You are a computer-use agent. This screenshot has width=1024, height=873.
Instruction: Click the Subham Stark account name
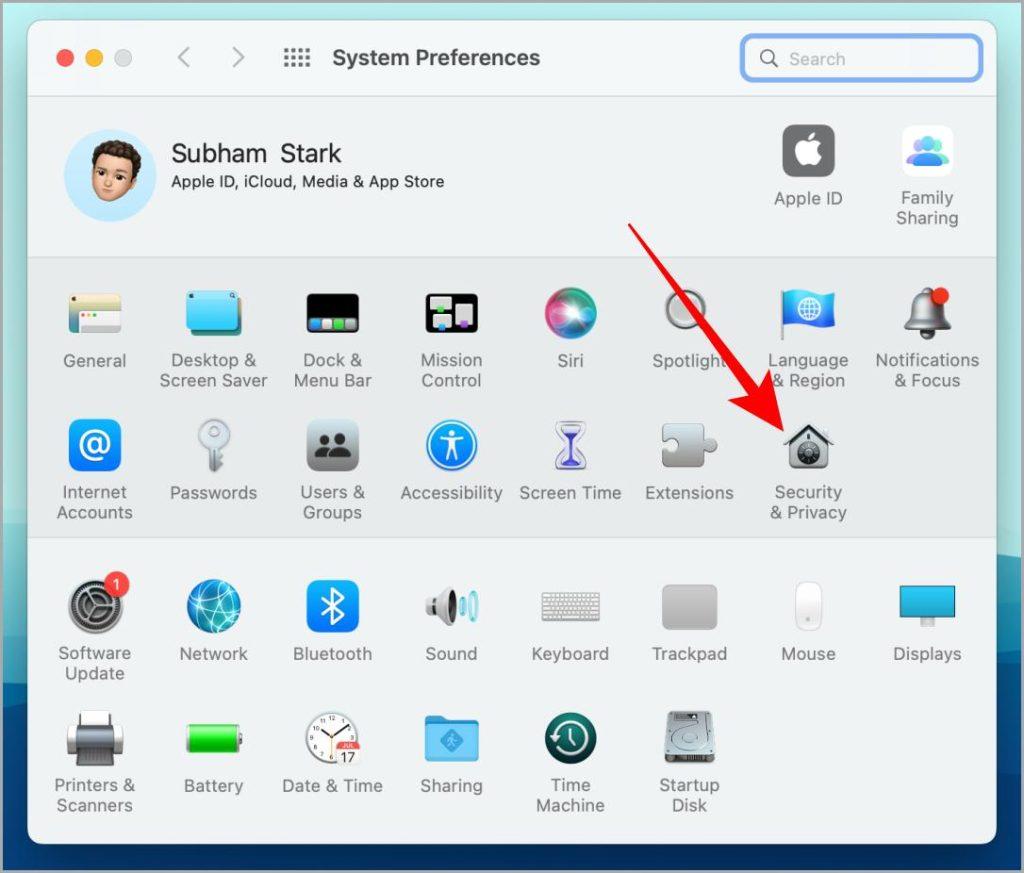256,153
